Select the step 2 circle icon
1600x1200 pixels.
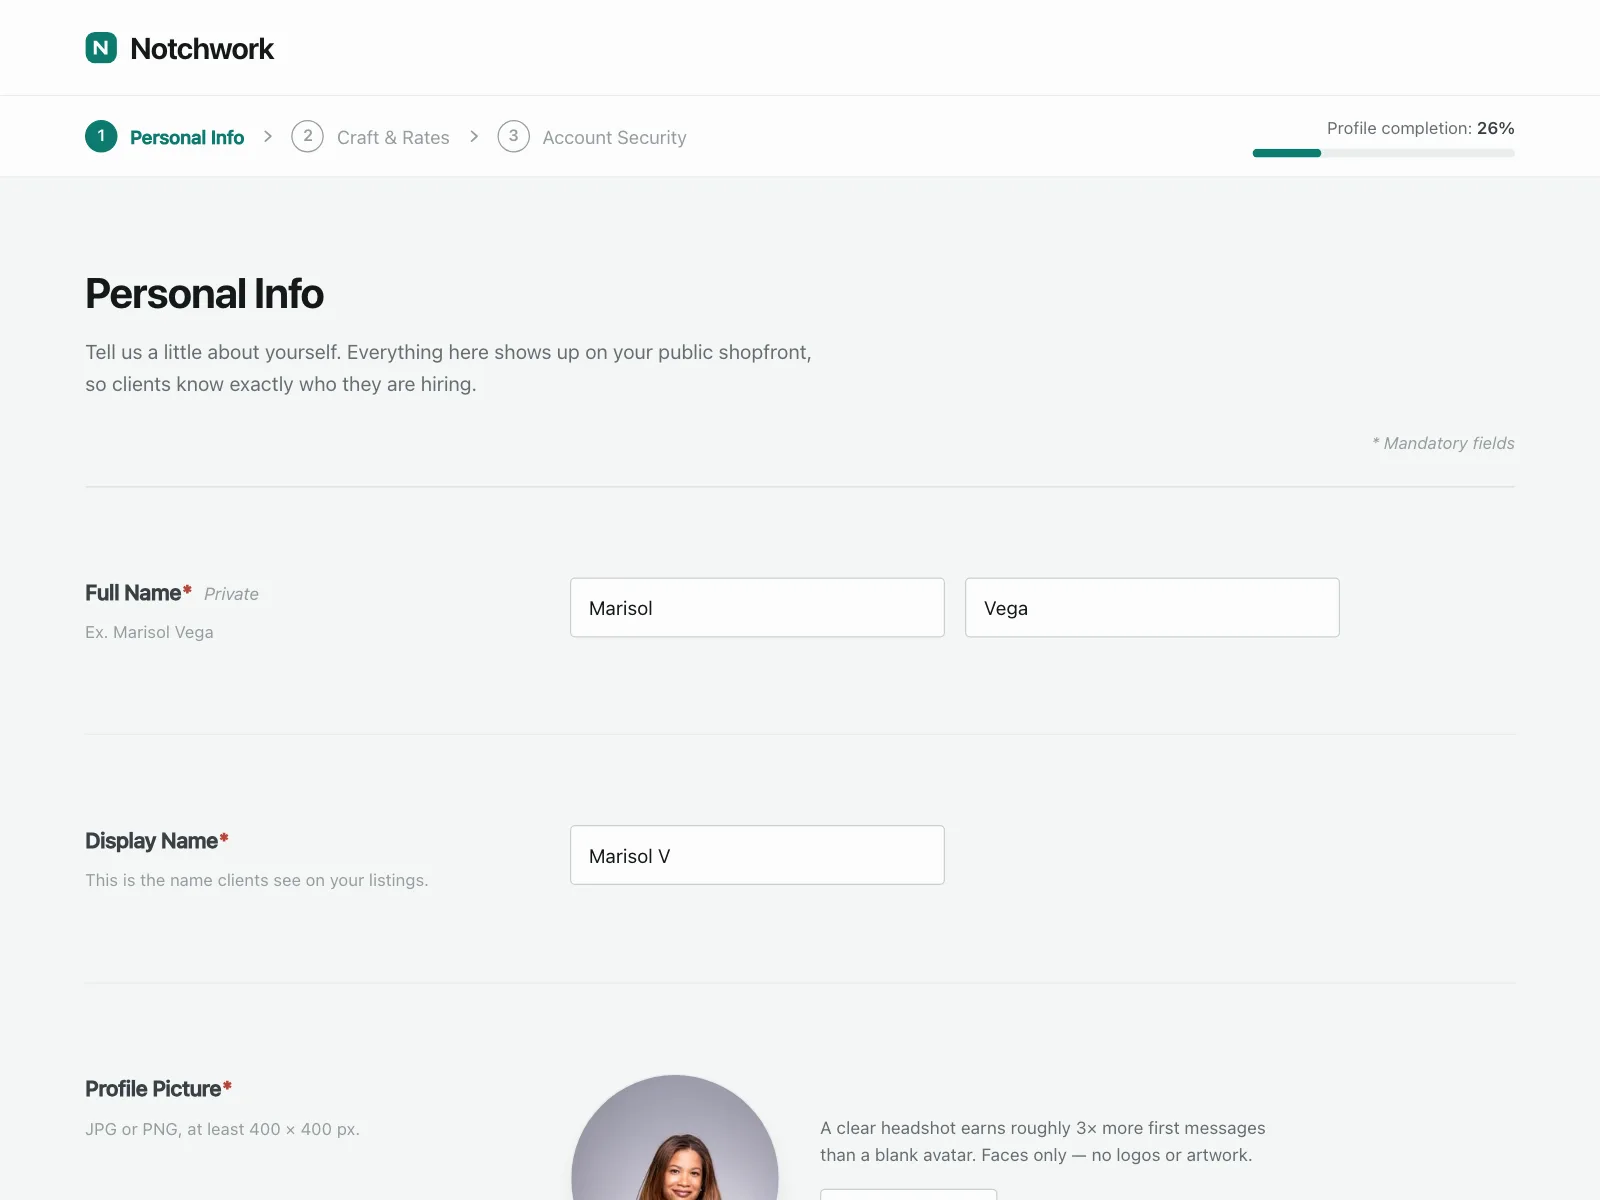tap(307, 136)
